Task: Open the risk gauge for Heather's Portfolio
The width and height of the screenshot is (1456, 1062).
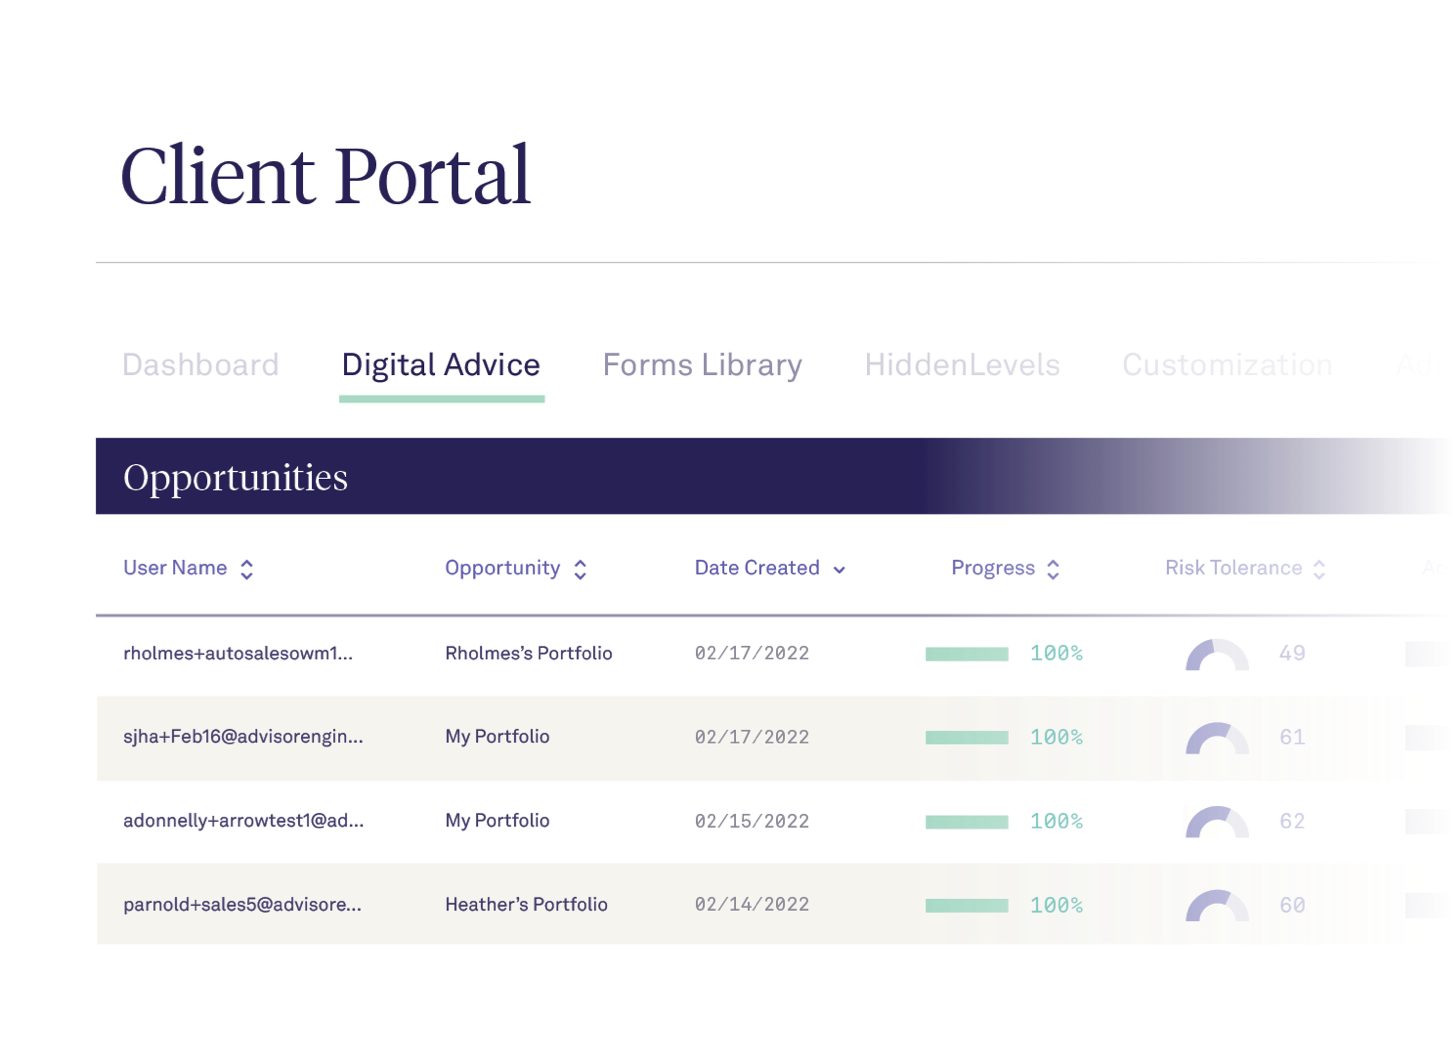Action: coord(1216,905)
